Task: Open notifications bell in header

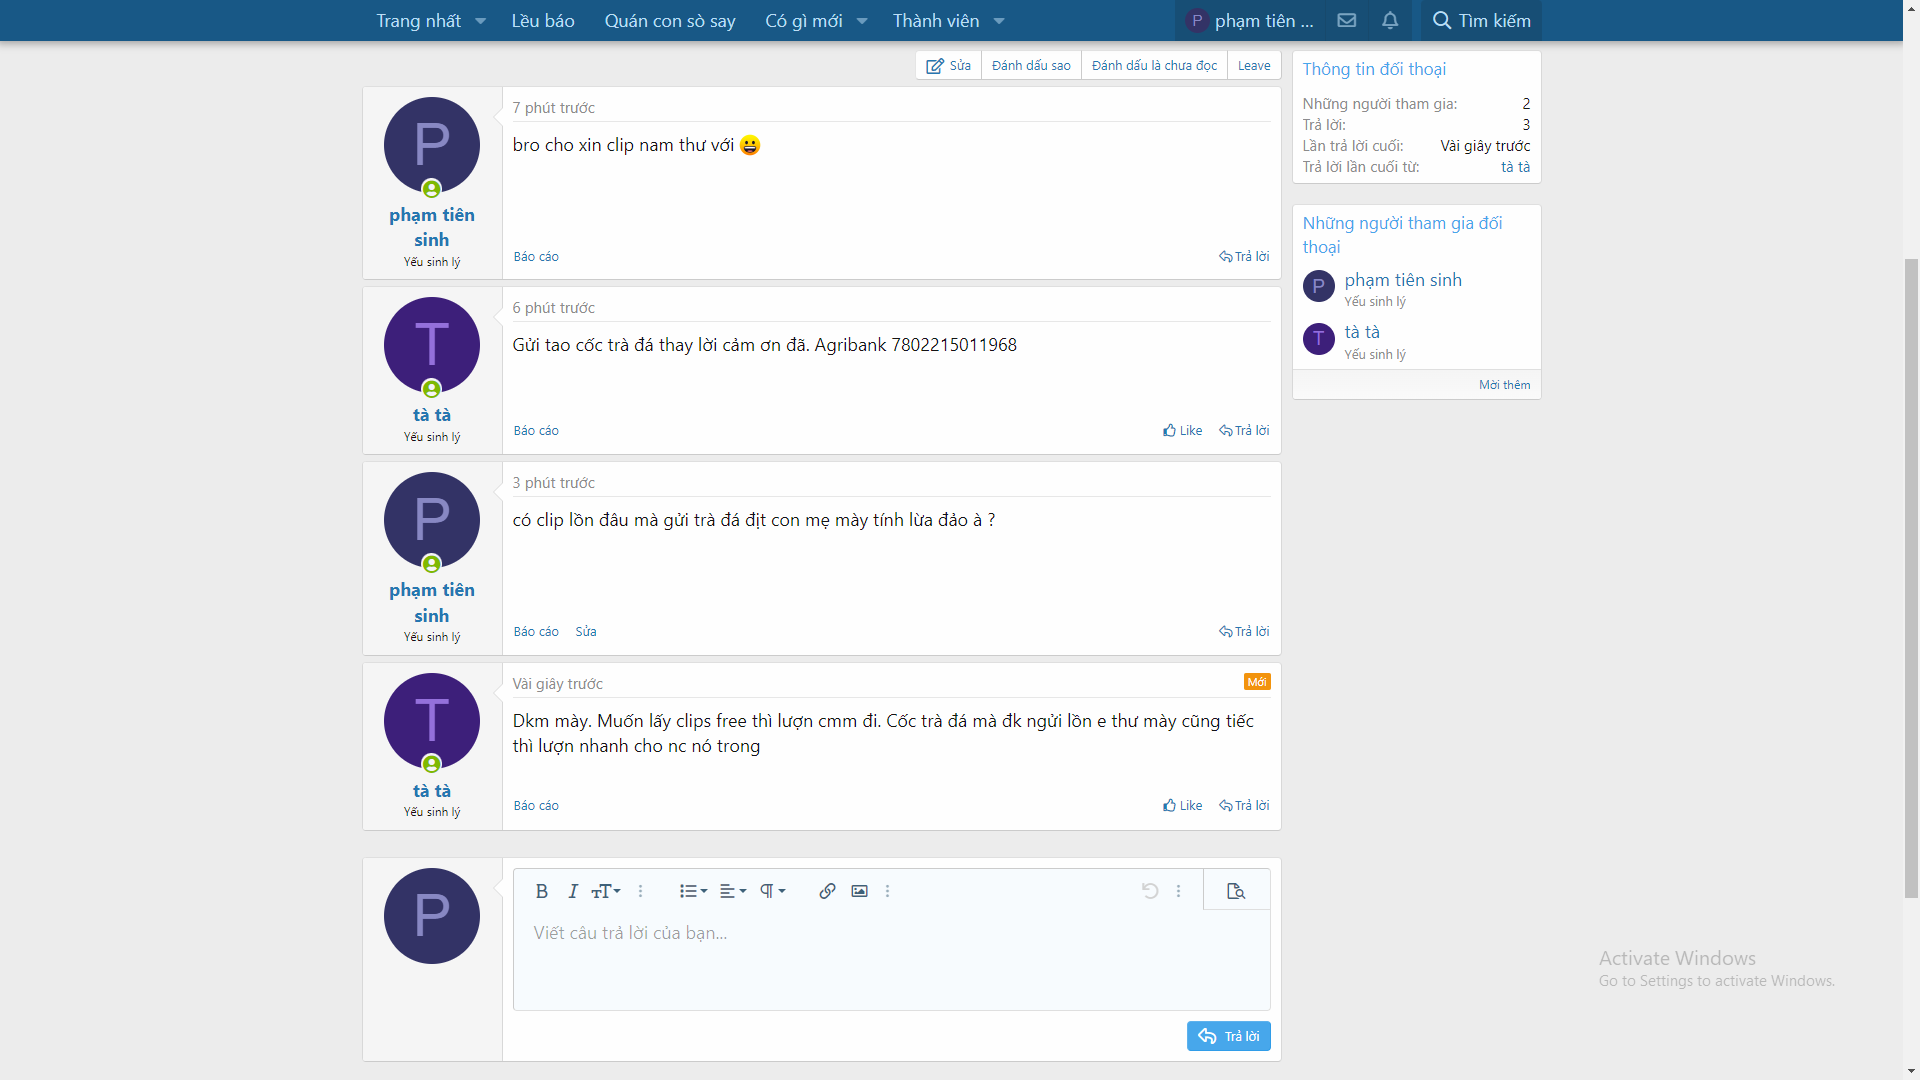Action: [1390, 20]
